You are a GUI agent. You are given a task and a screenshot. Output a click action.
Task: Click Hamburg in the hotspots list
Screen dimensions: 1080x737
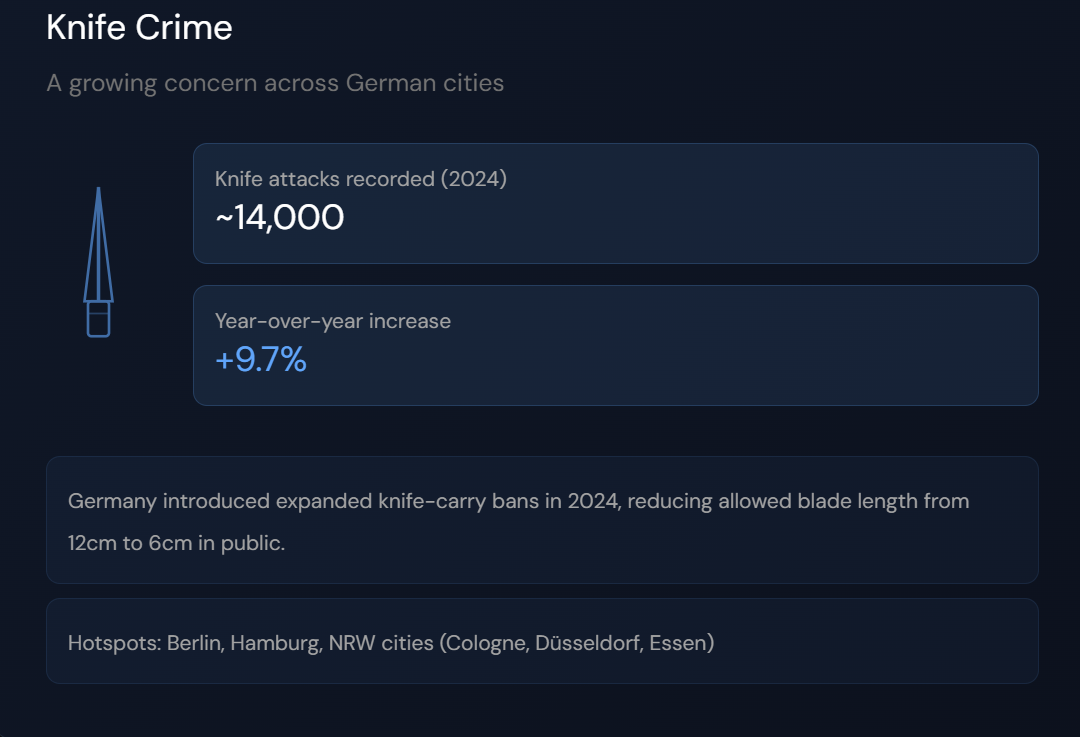(276, 643)
